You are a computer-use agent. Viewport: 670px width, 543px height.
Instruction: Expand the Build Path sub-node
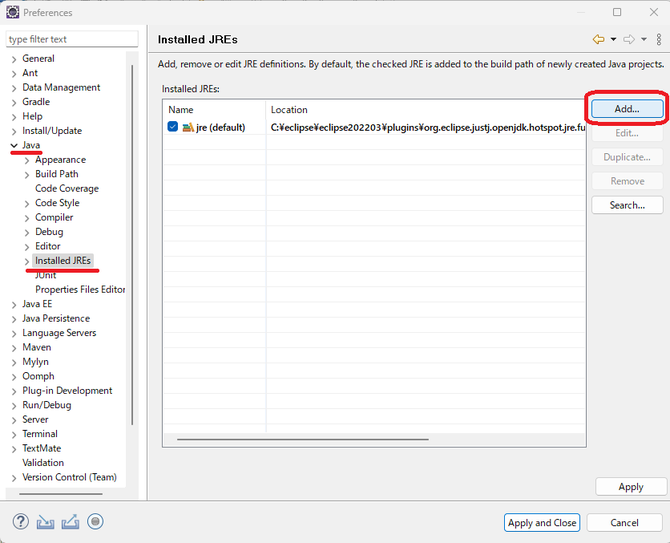27,175
